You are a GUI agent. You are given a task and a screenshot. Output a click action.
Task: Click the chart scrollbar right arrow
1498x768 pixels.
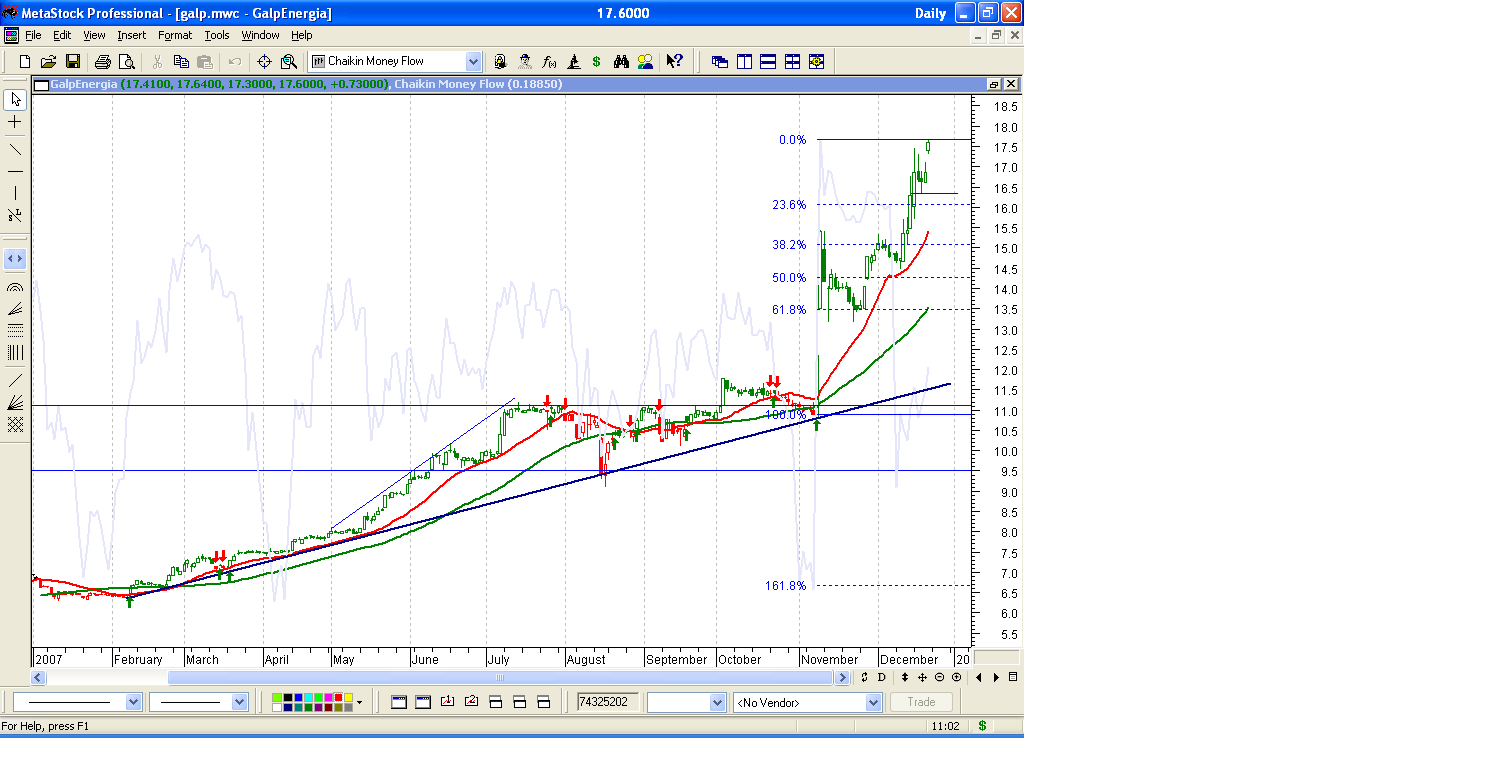click(x=842, y=677)
